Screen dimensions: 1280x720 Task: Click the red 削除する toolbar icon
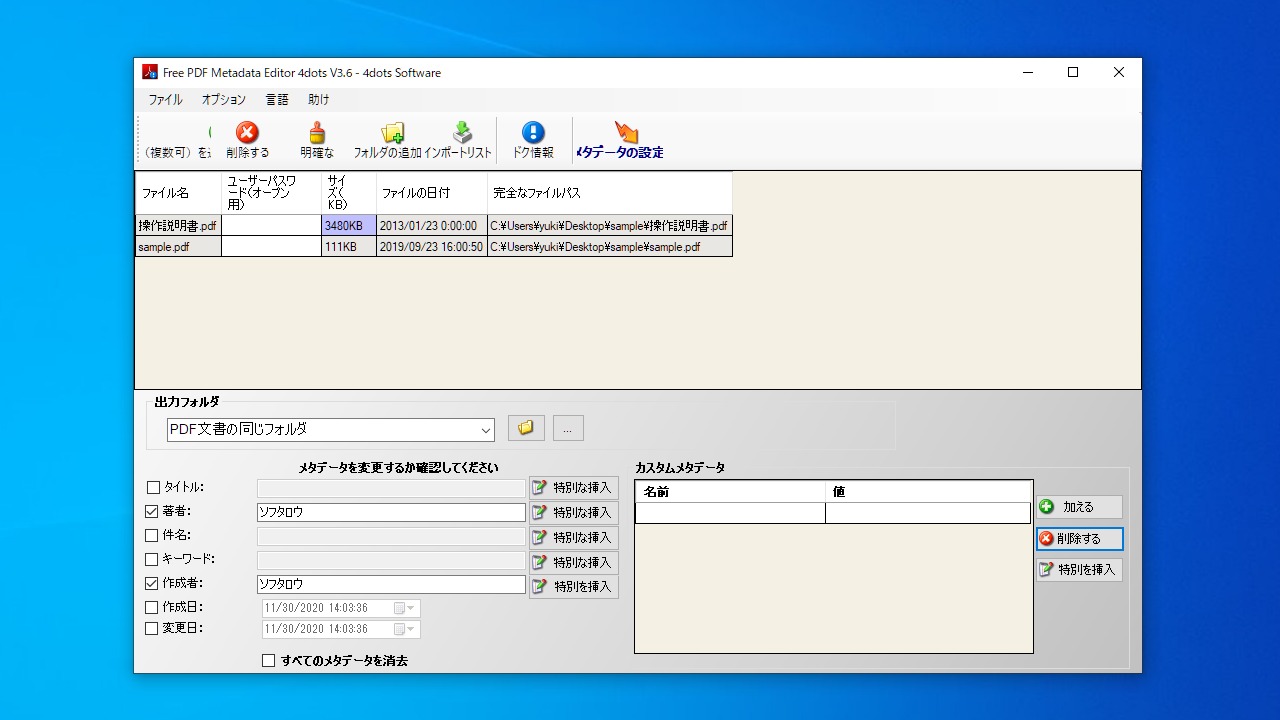click(x=247, y=133)
